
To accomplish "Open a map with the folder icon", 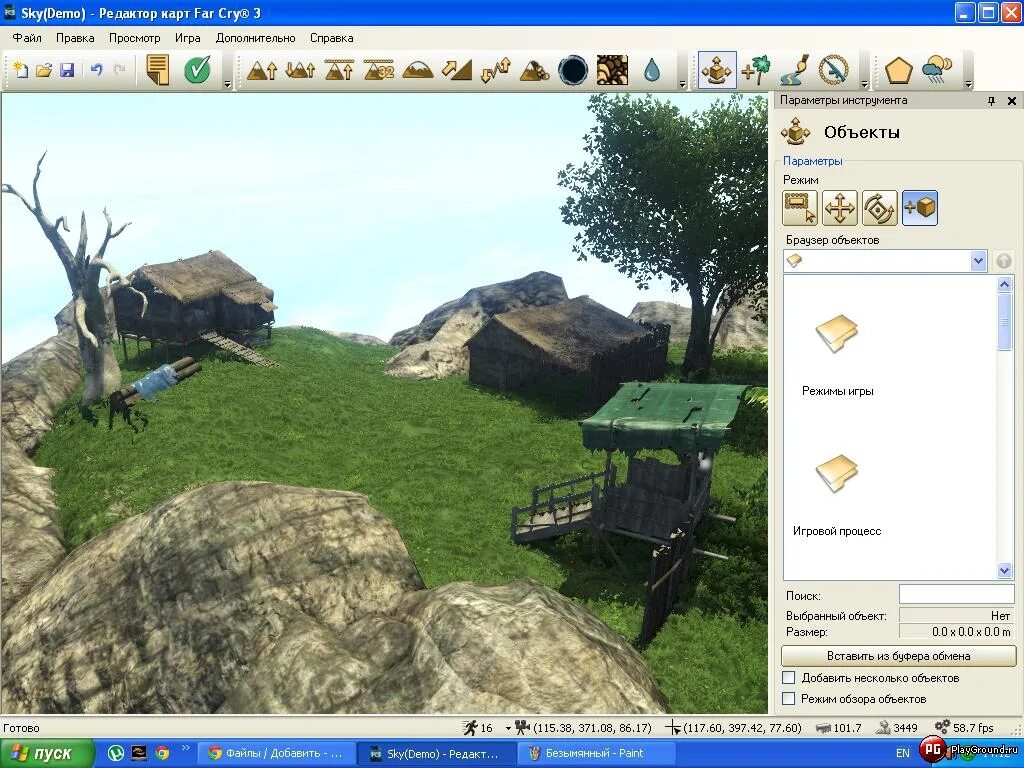I will [x=44, y=70].
